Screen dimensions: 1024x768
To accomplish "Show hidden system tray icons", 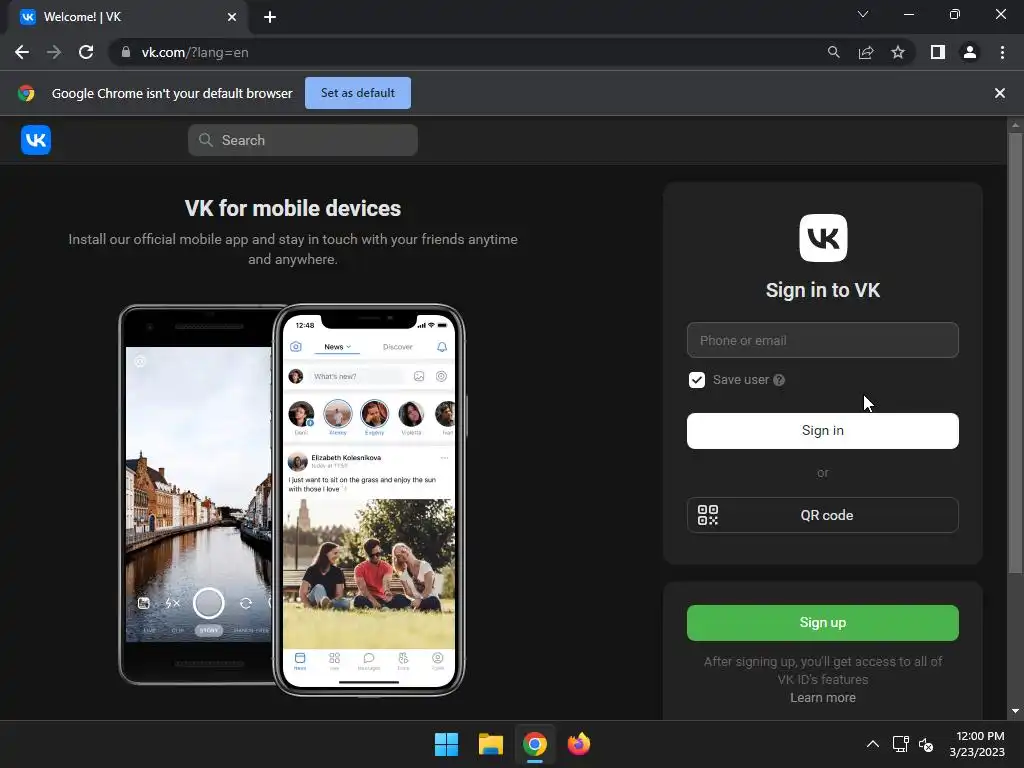I will 872,744.
